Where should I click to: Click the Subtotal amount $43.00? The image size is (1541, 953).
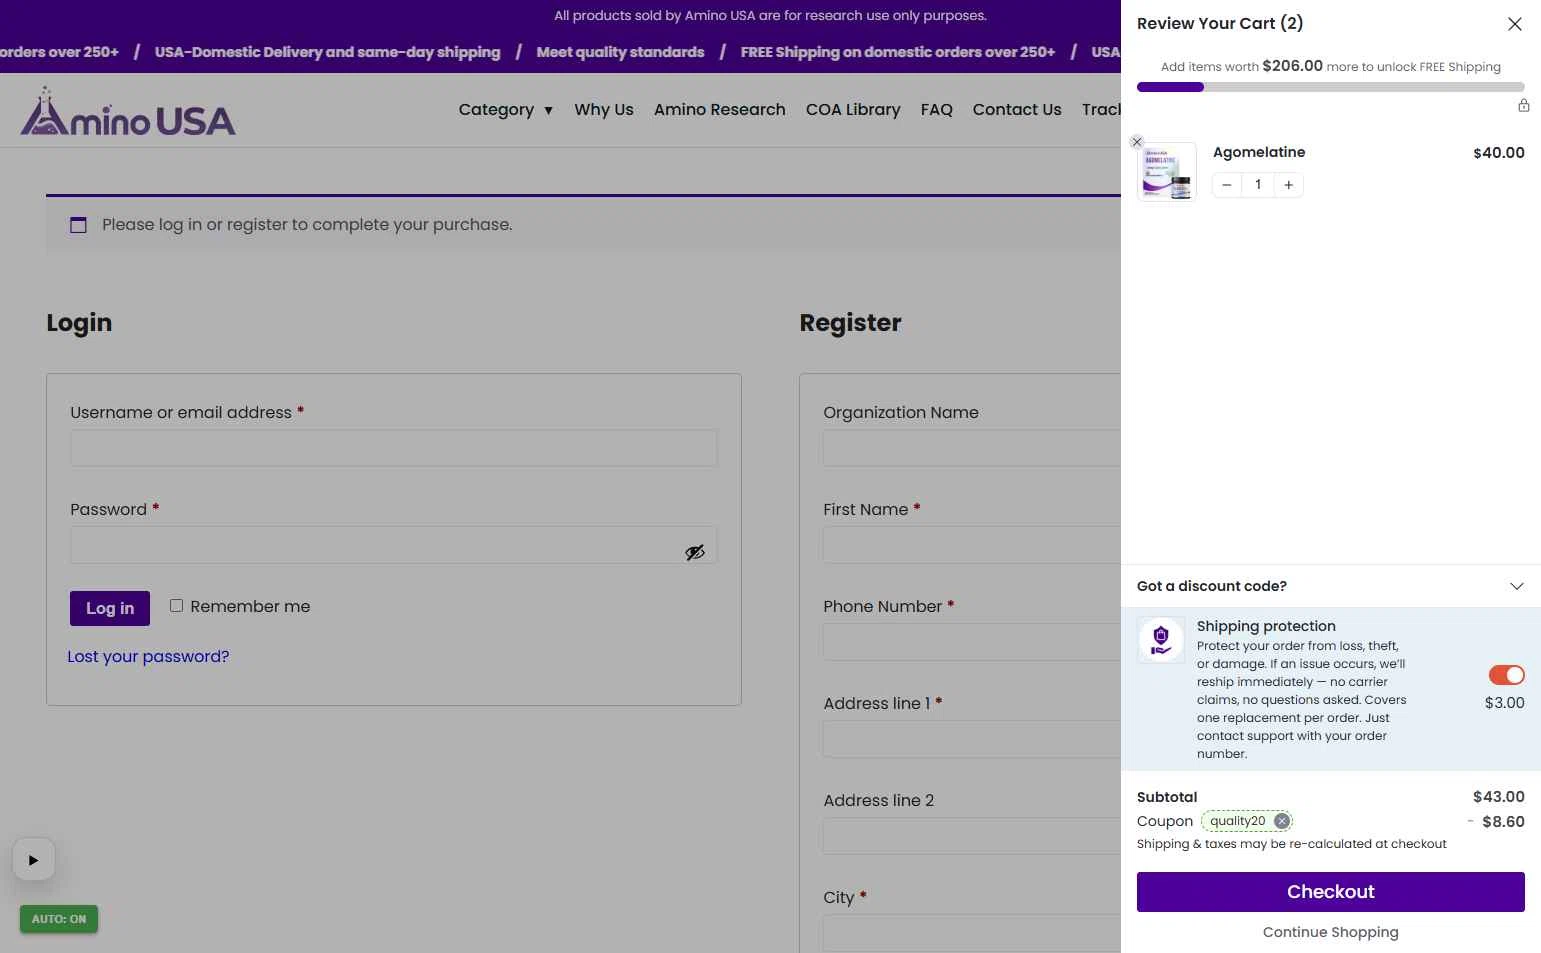[1498, 797]
